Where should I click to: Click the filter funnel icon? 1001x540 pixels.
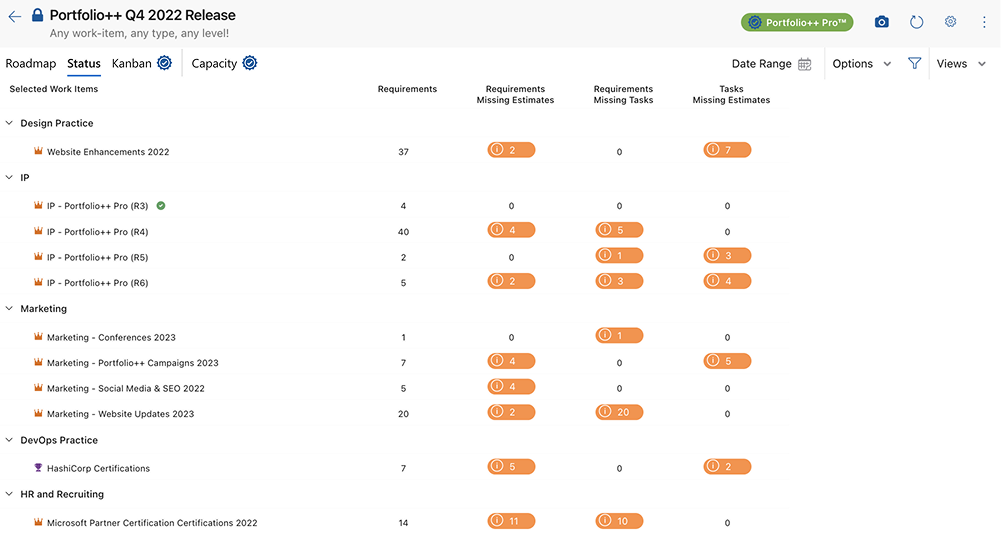point(914,63)
